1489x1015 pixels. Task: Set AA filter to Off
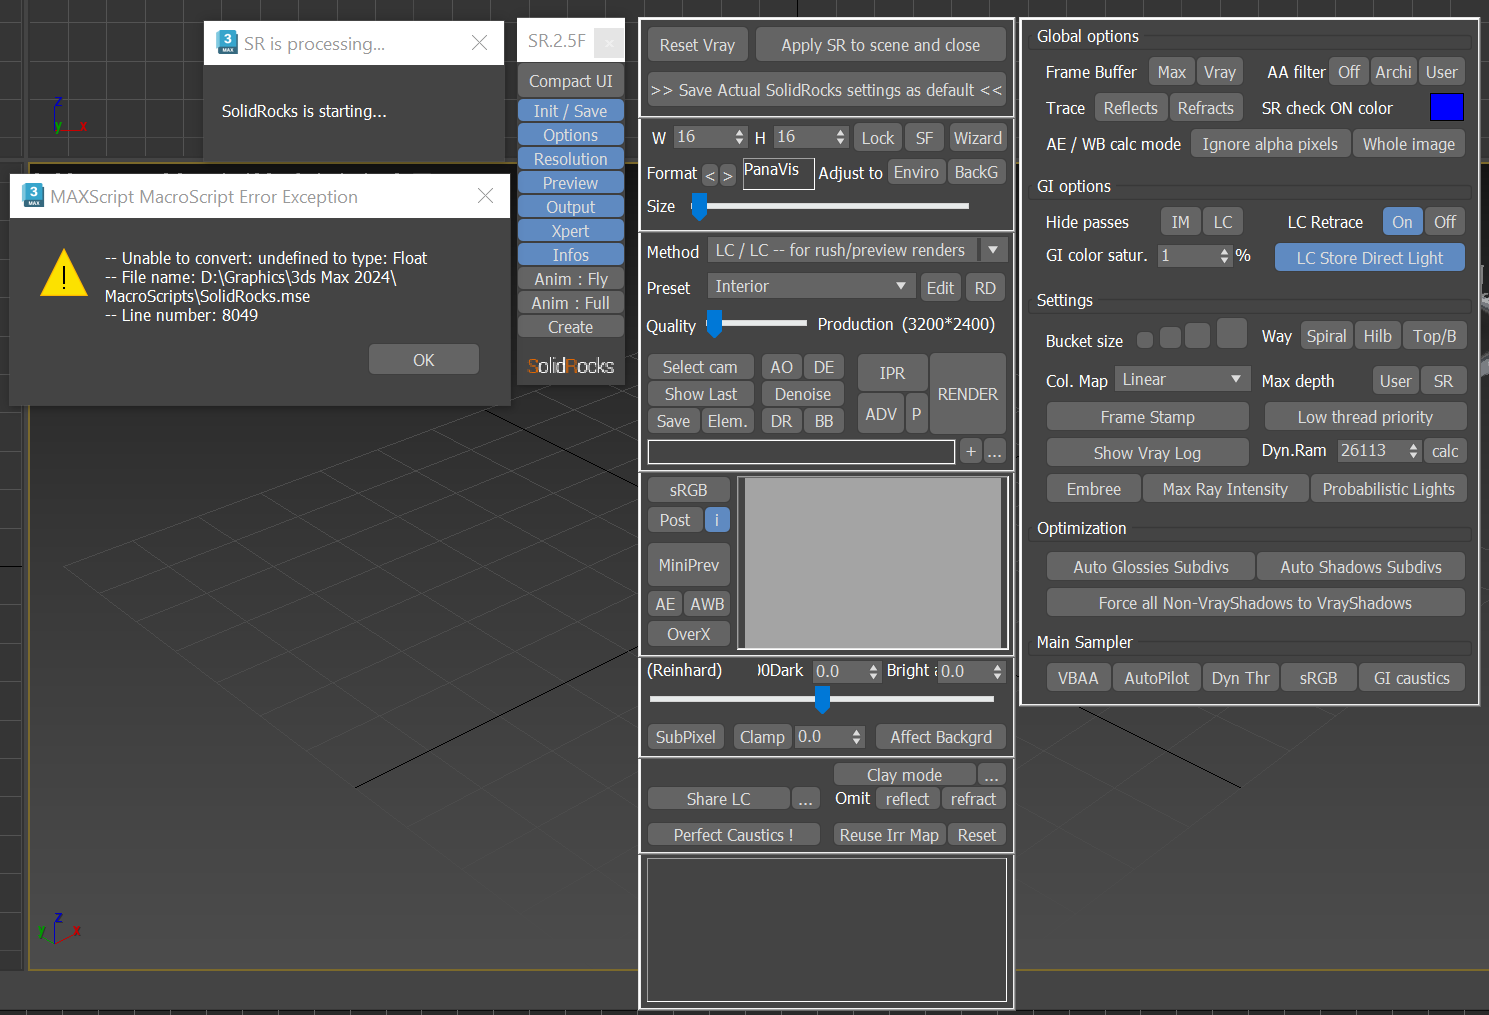[x=1349, y=72]
